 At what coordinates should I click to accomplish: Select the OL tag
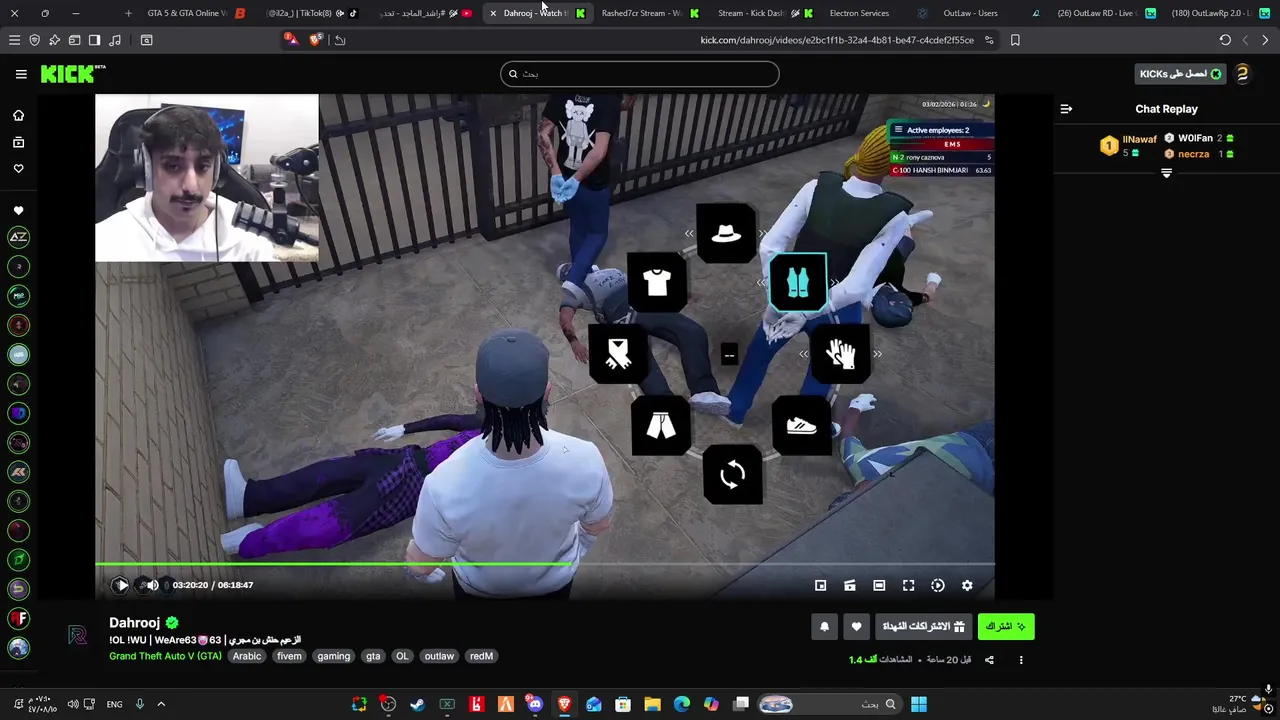[402, 656]
